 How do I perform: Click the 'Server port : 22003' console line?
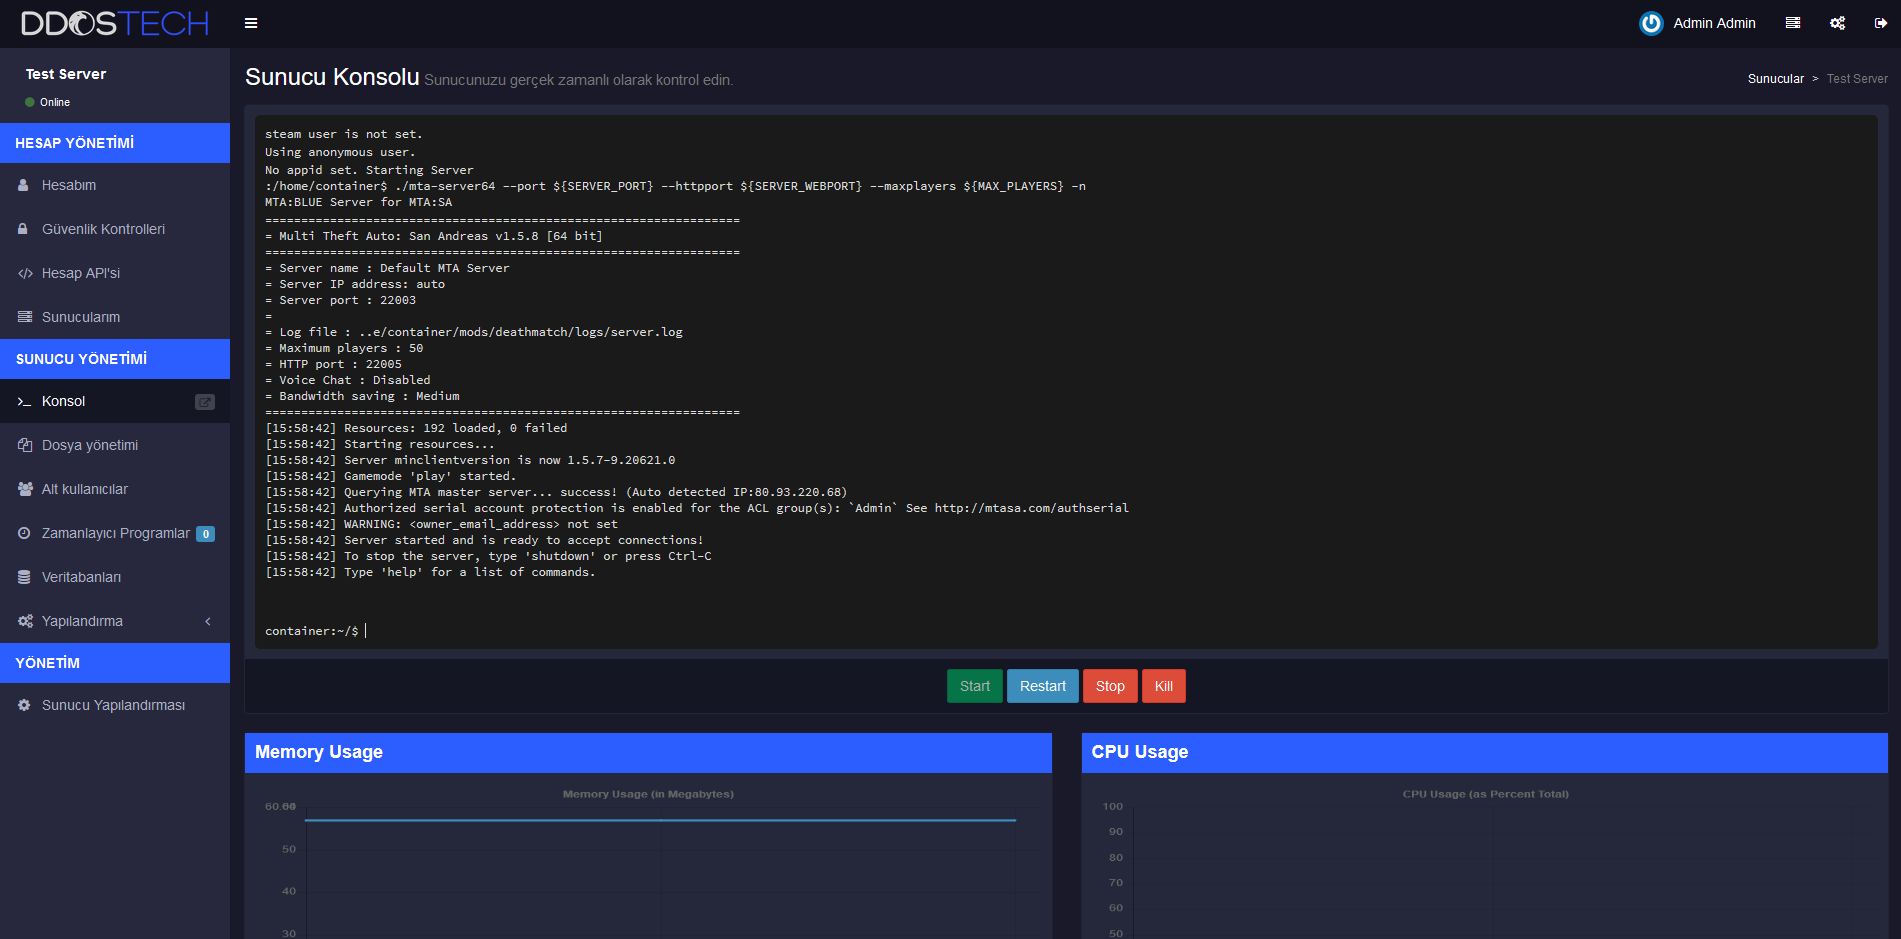pos(340,300)
